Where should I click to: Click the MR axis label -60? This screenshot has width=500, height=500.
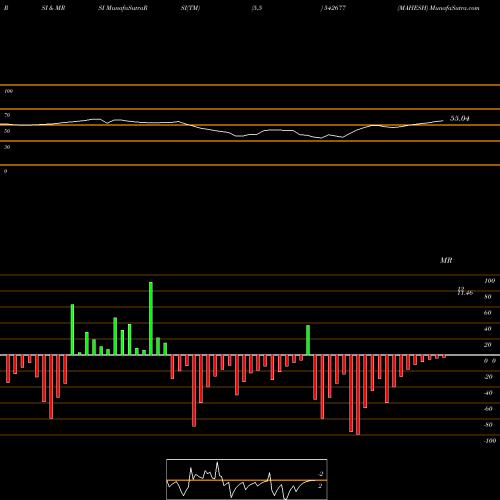click(488, 409)
